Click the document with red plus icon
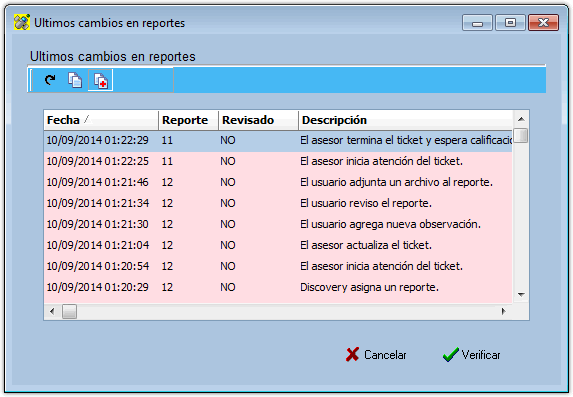This screenshot has width=573, height=397. click(100, 80)
